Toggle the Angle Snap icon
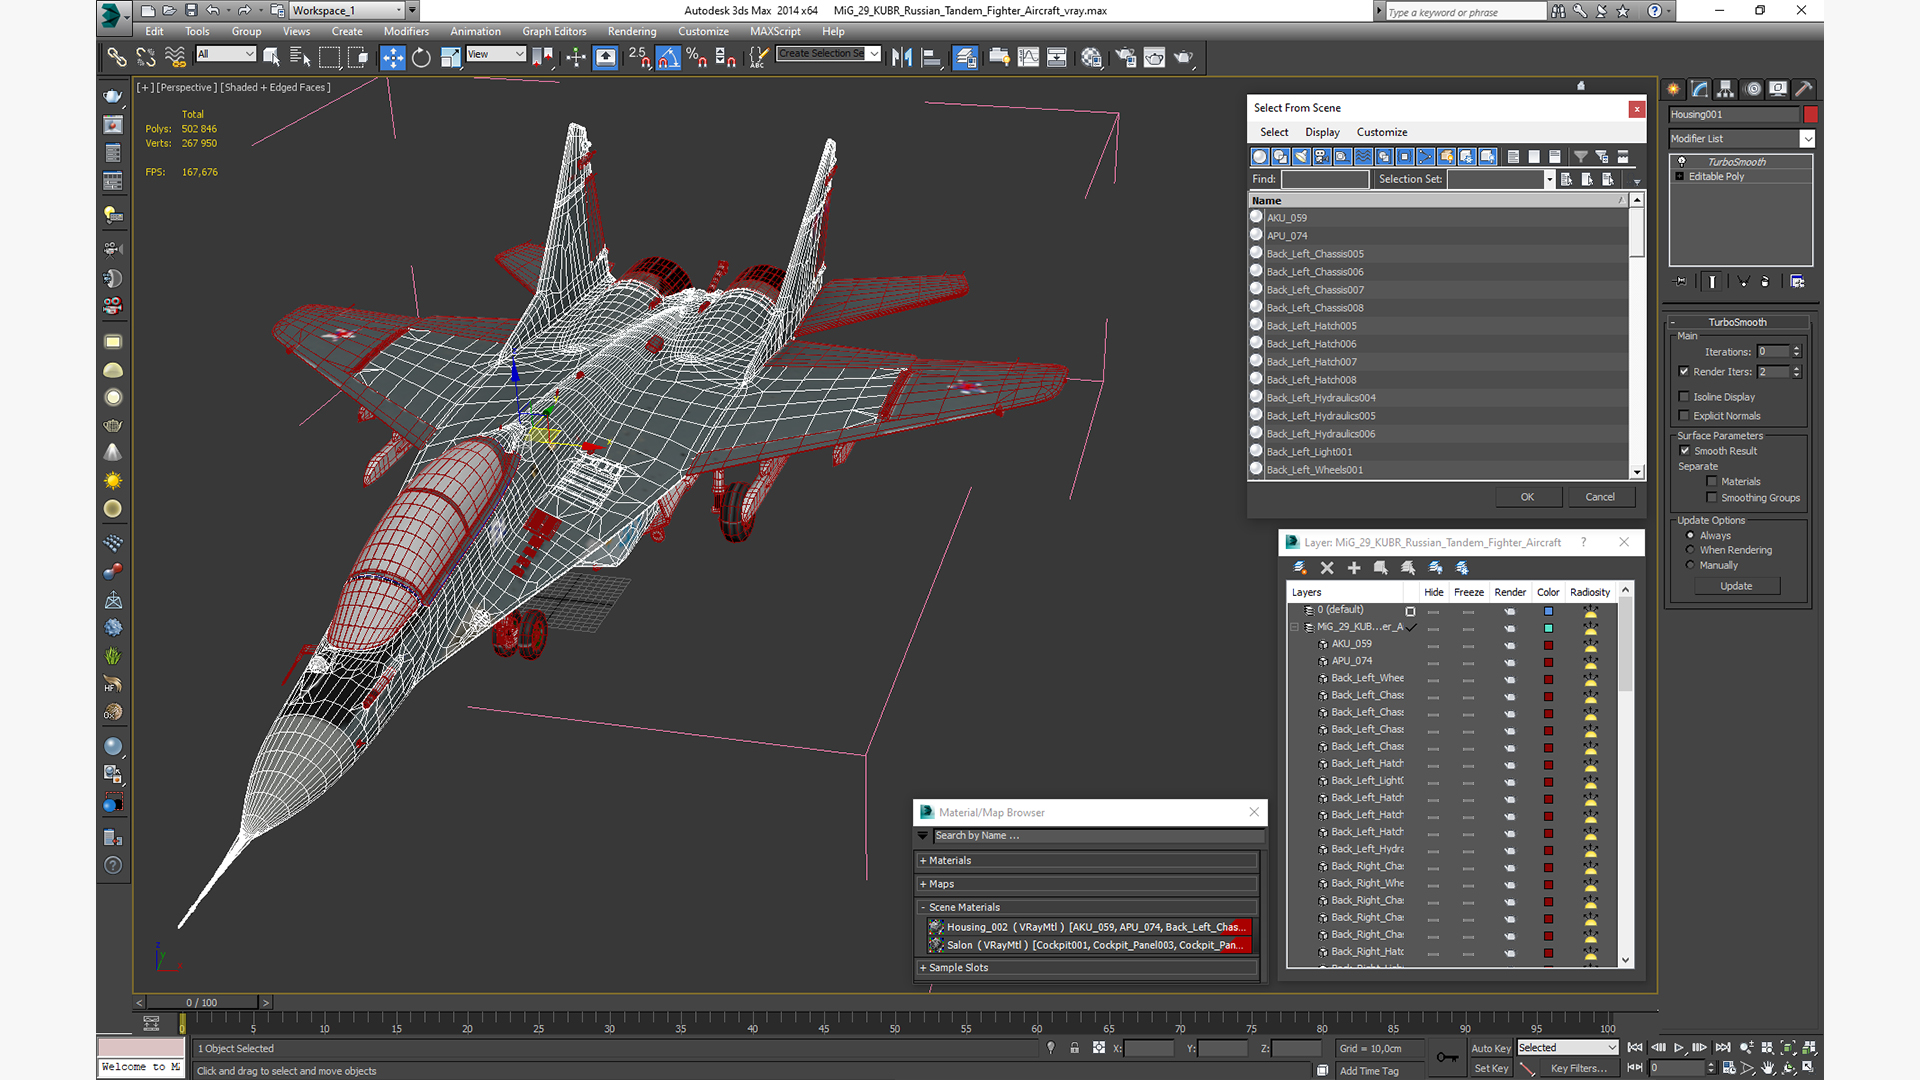The width and height of the screenshot is (1920, 1080). [668, 58]
